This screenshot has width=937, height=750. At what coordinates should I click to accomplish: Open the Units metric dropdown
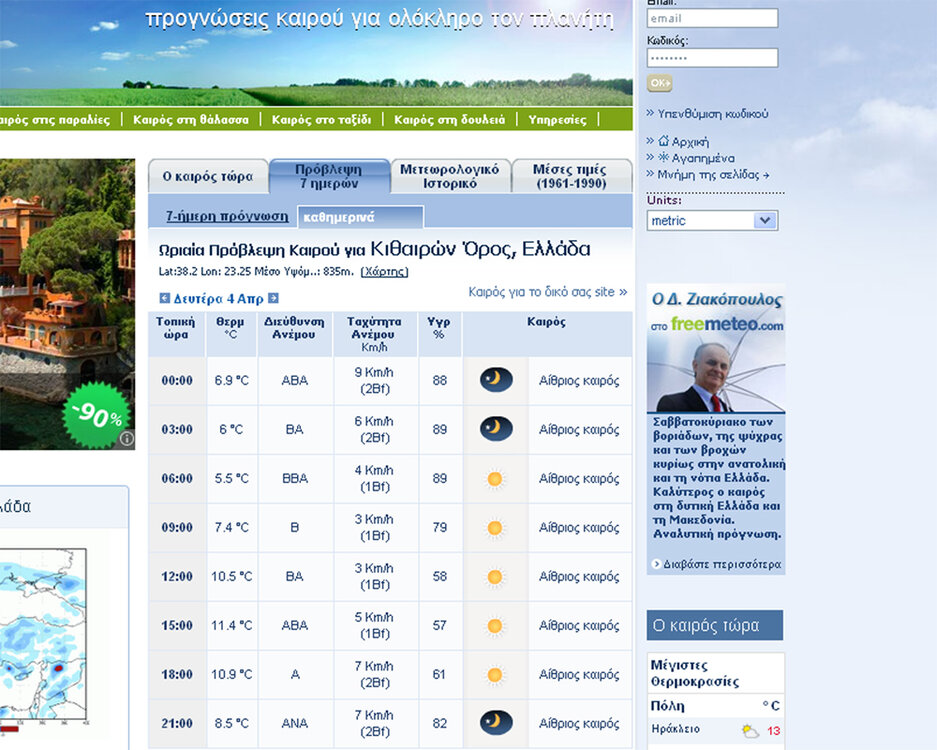coord(712,221)
